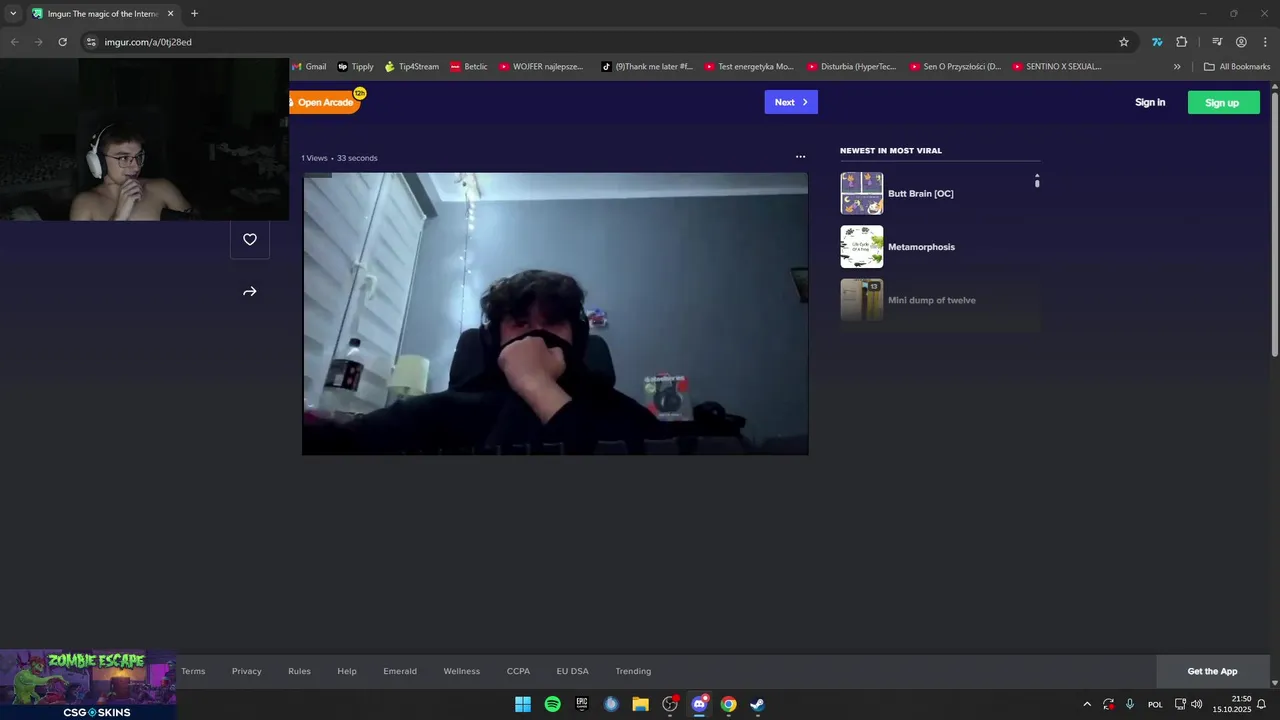Image resolution: width=1280 pixels, height=720 pixels.
Task: Open a new browser tab
Action: point(194,14)
